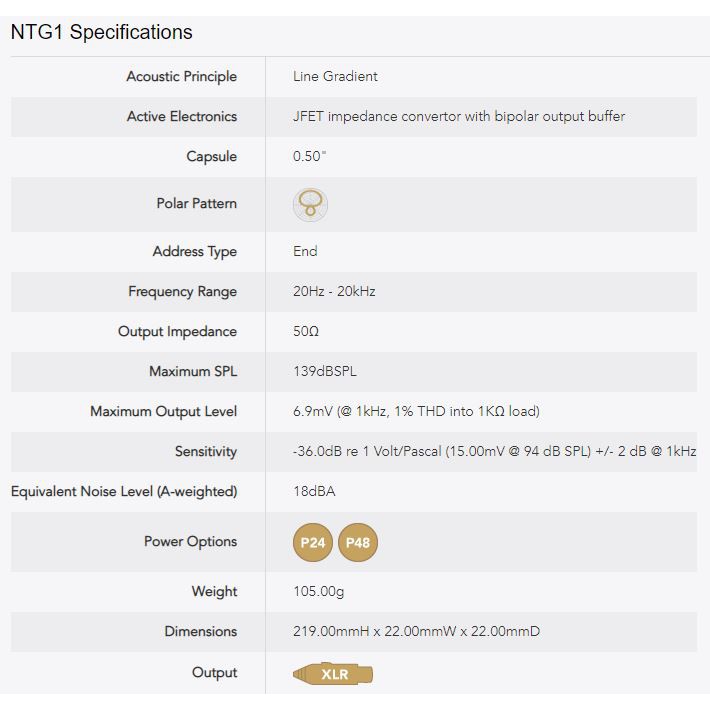Click the Output Impedance 50Ω value

point(306,332)
